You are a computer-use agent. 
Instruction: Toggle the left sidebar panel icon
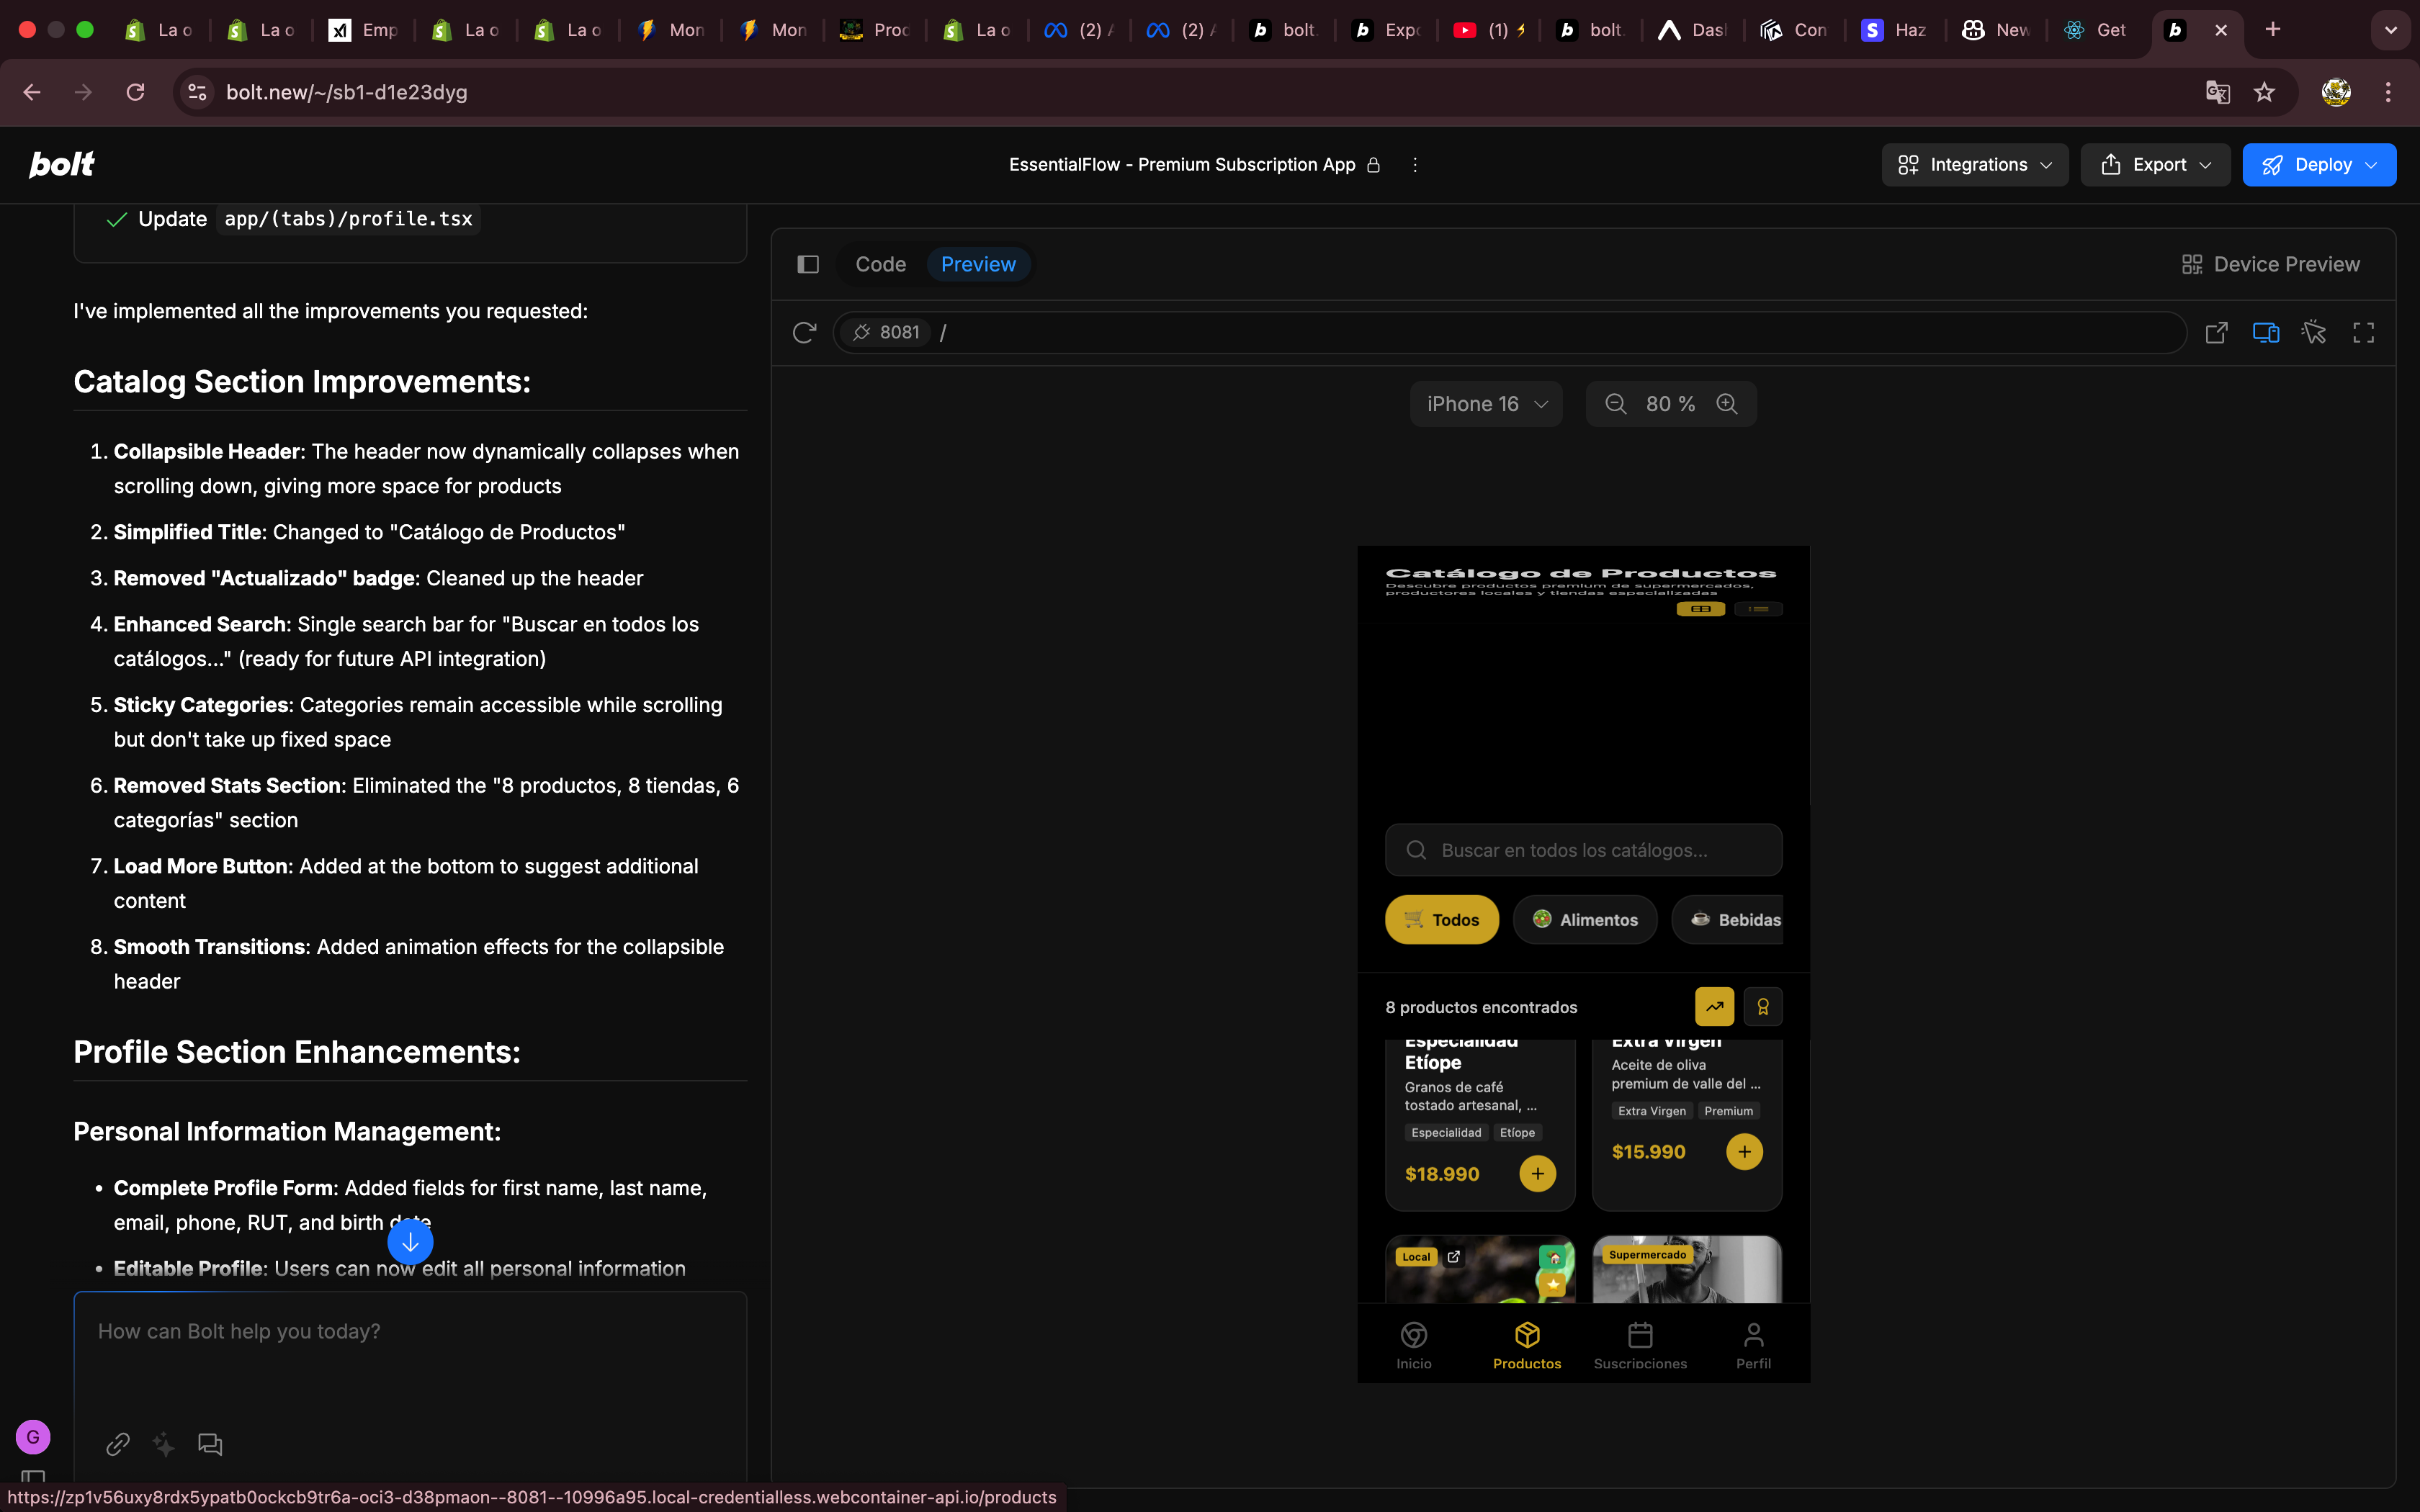pyautogui.click(x=808, y=264)
